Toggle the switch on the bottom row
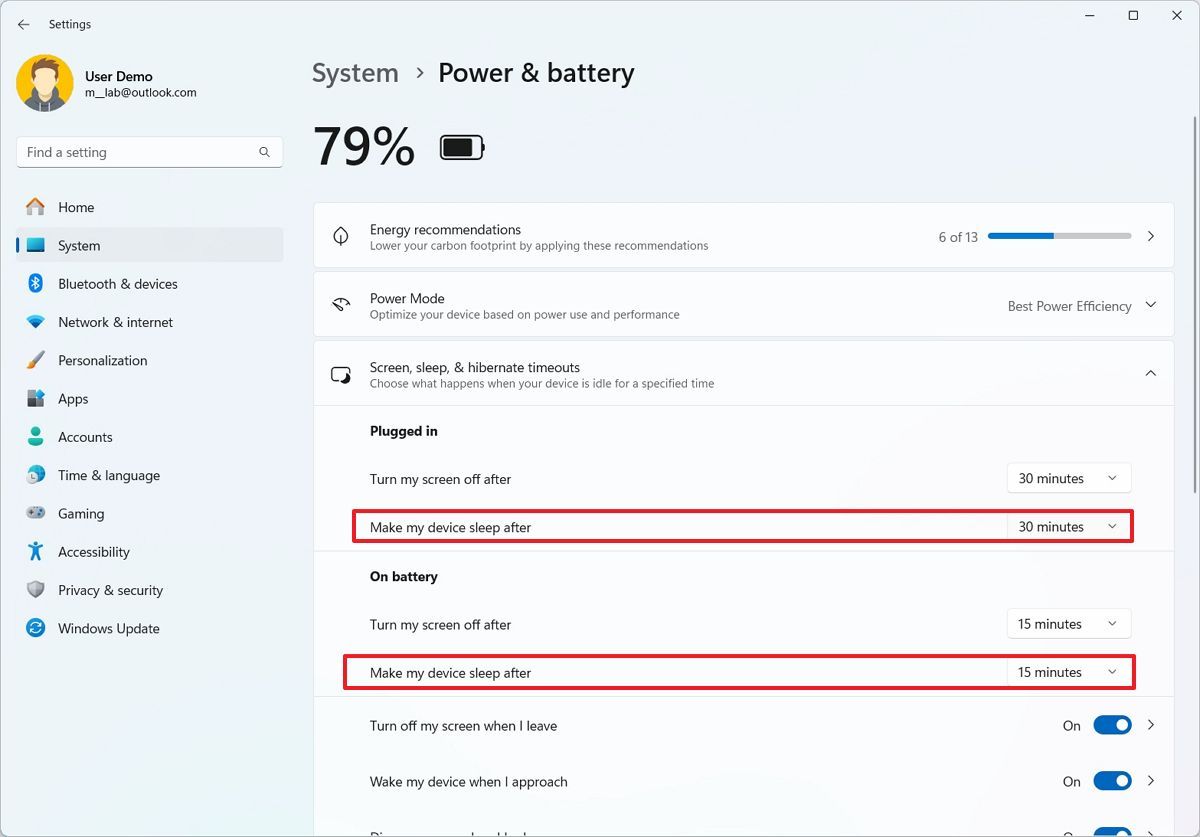This screenshot has height=837, width=1200. [1112, 832]
